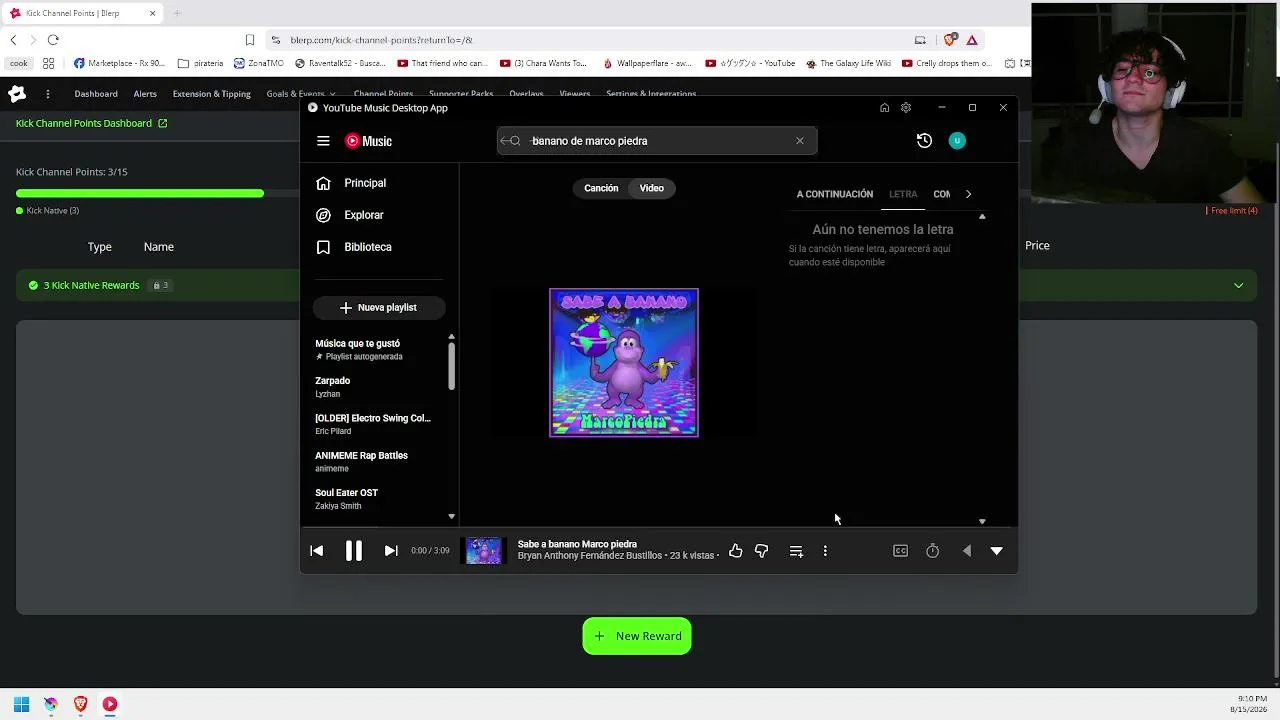Add the song to a playlist
This screenshot has width=1280, height=720.
pyautogui.click(x=796, y=551)
